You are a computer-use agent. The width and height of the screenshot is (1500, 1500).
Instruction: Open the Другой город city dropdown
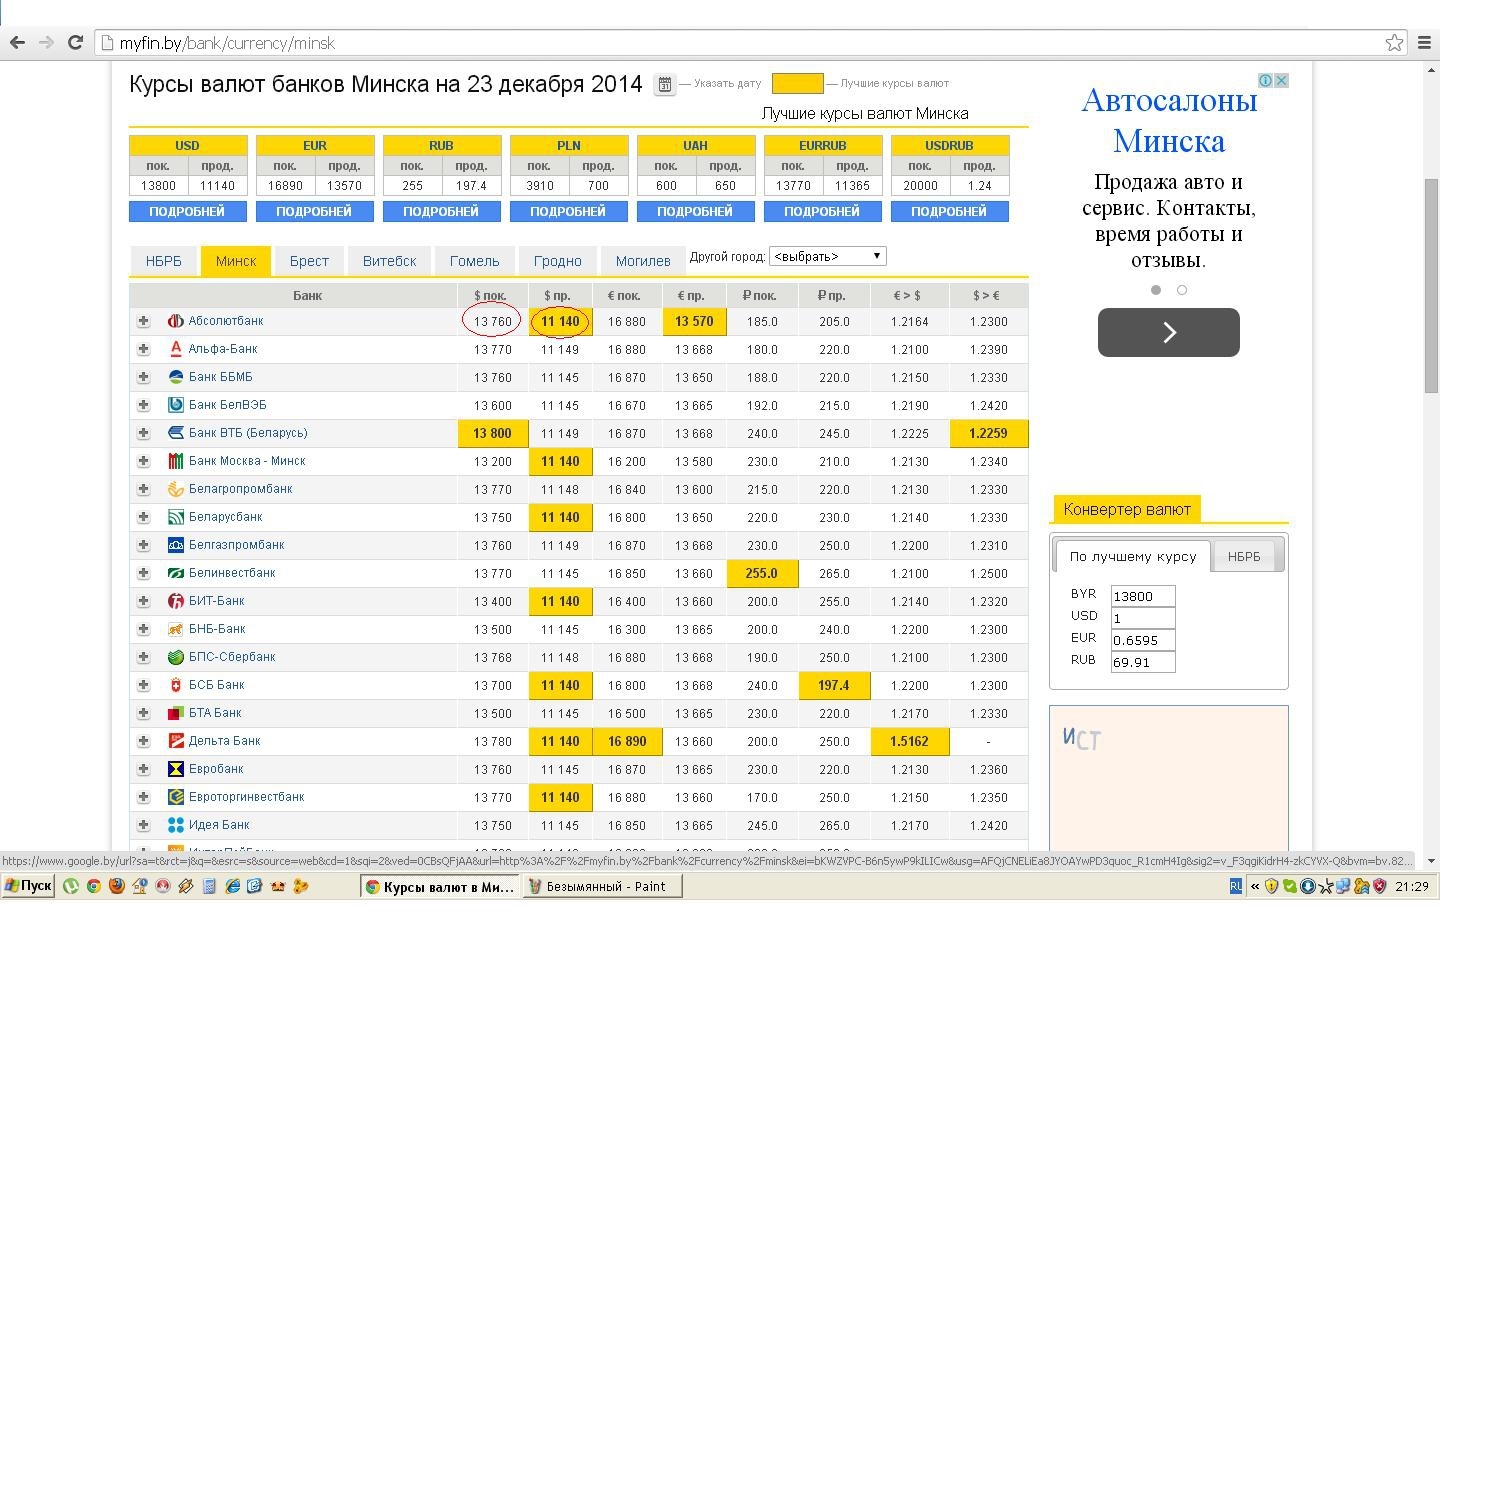tap(827, 256)
